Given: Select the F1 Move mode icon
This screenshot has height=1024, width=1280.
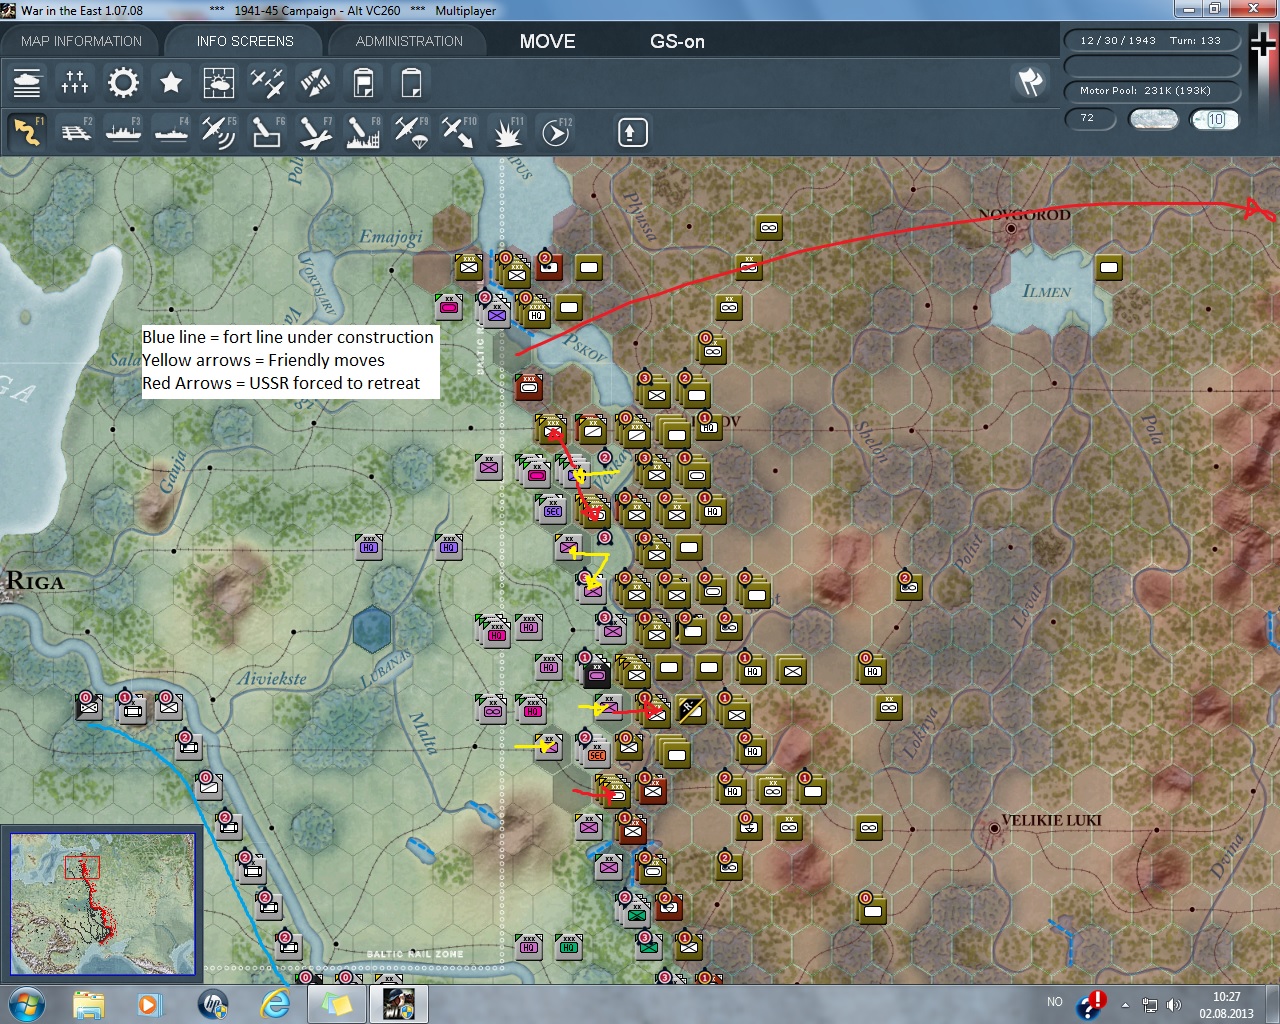Looking at the screenshot, I should [x=27, y=132].
